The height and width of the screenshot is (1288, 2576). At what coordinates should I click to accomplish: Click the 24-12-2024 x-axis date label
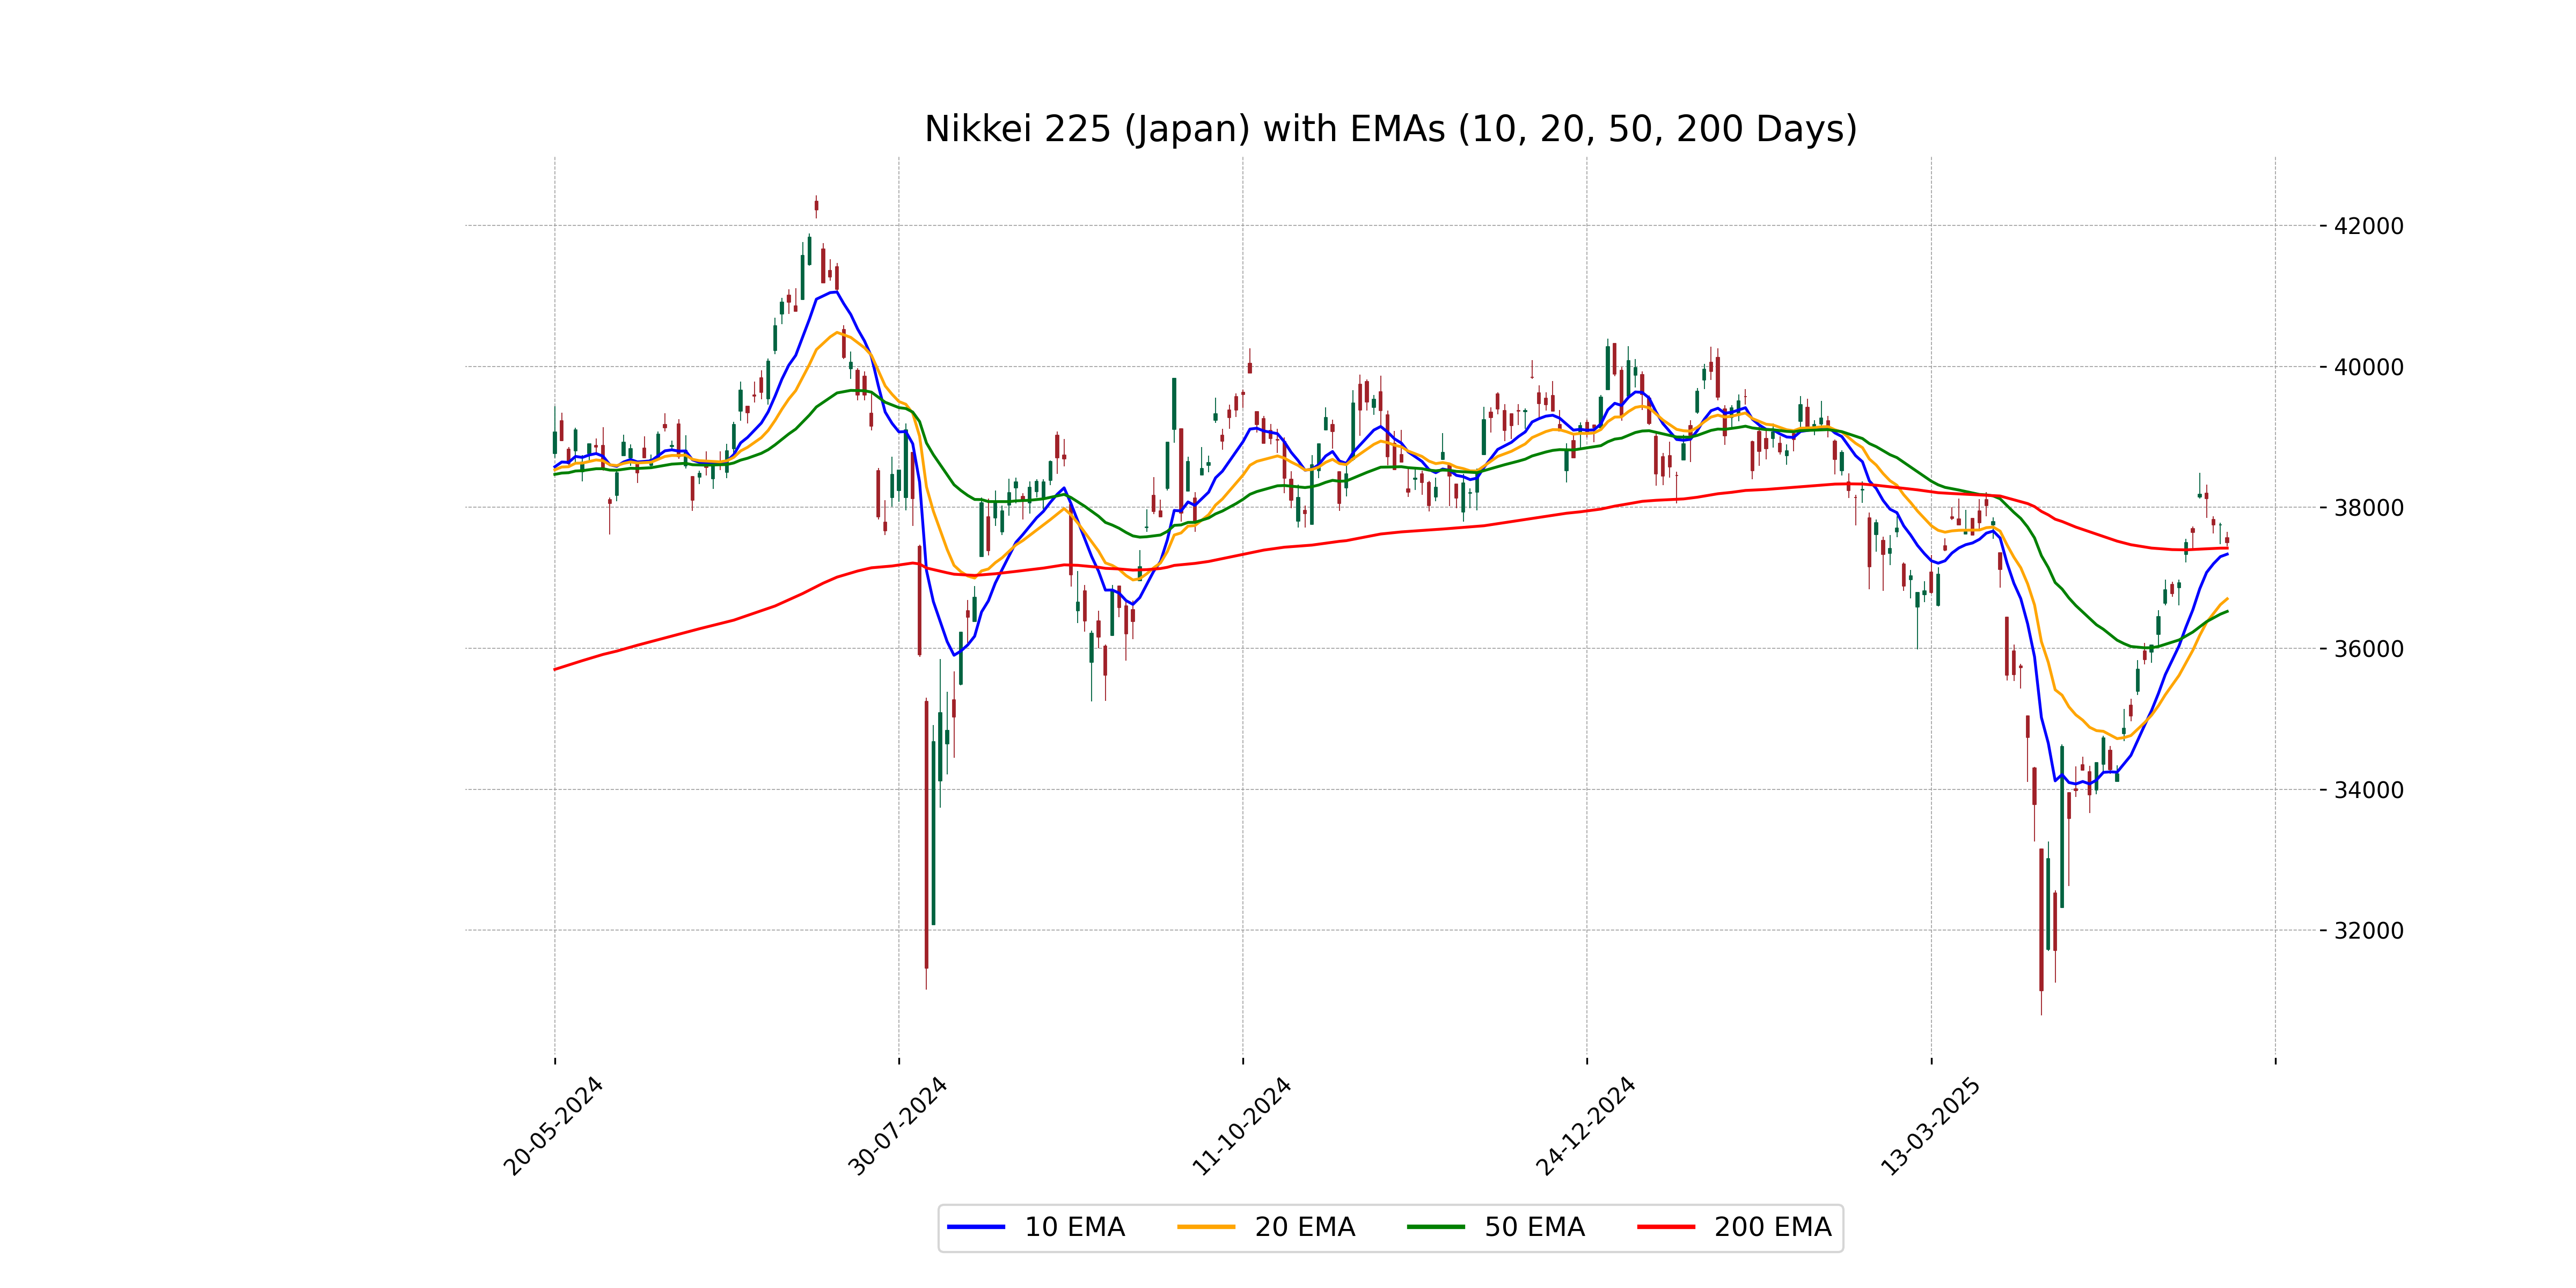click(1585, 1126)
